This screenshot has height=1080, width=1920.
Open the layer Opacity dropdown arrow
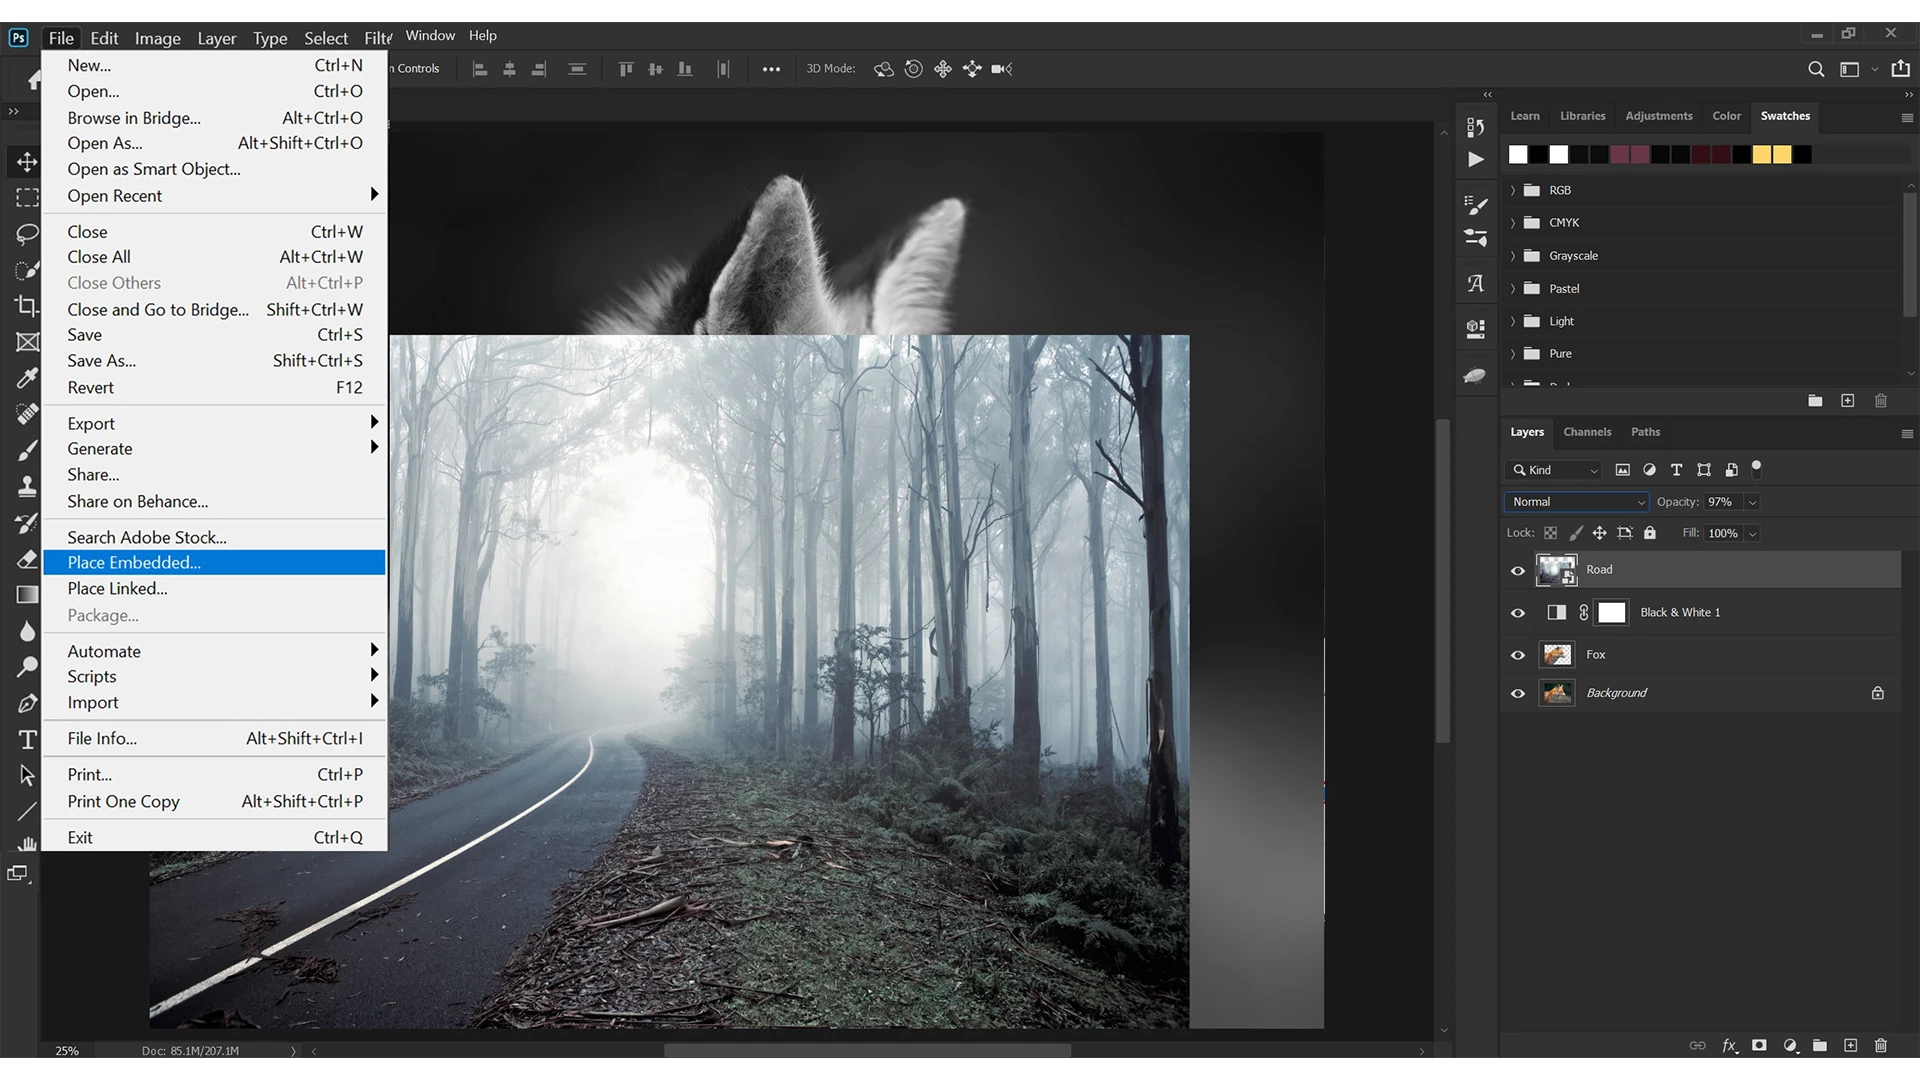(1752, 502)
